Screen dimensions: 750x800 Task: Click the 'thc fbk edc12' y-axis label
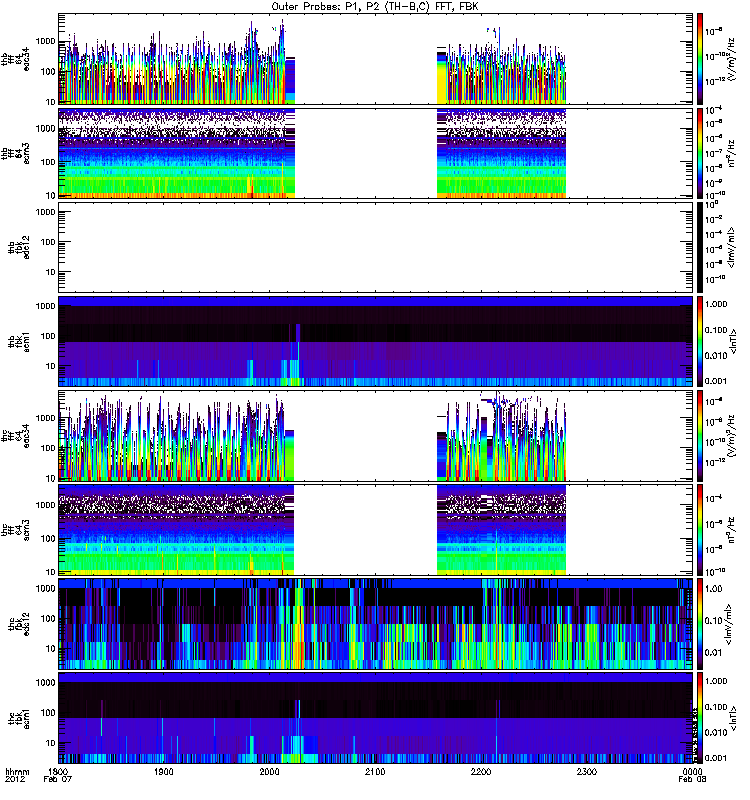[19, 624]
